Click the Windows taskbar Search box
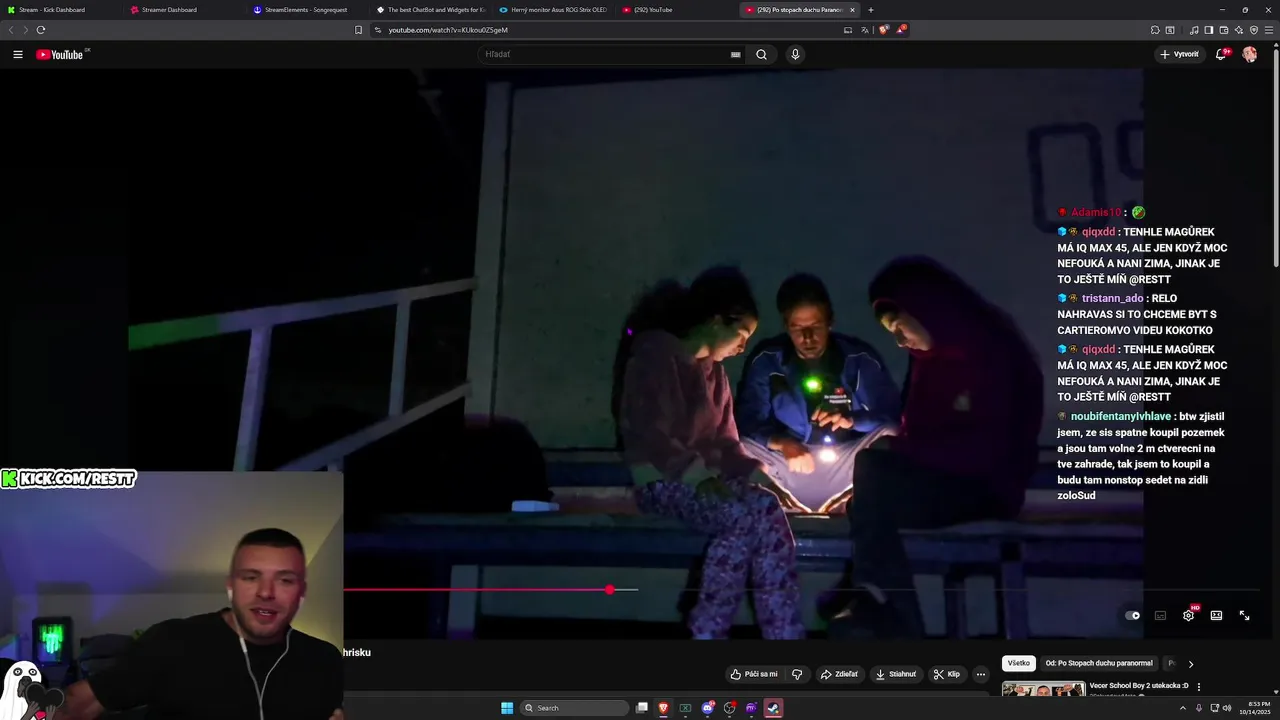The width and height of the screenshot is (1280, 720). click(575, 708)
